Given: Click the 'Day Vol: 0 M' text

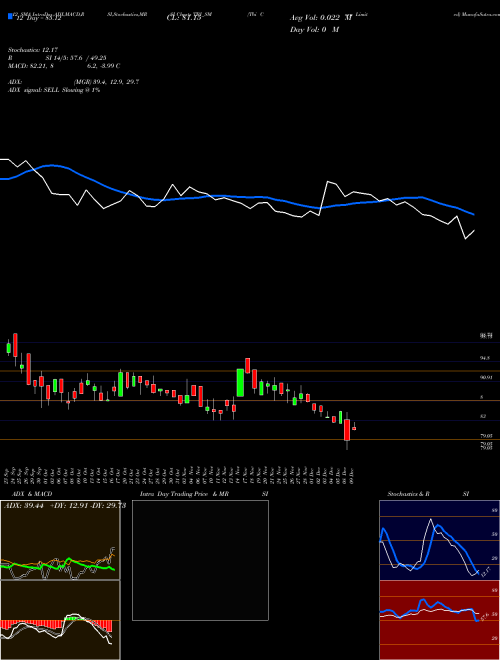Looking at the screenshot, I should click(314, 30).
